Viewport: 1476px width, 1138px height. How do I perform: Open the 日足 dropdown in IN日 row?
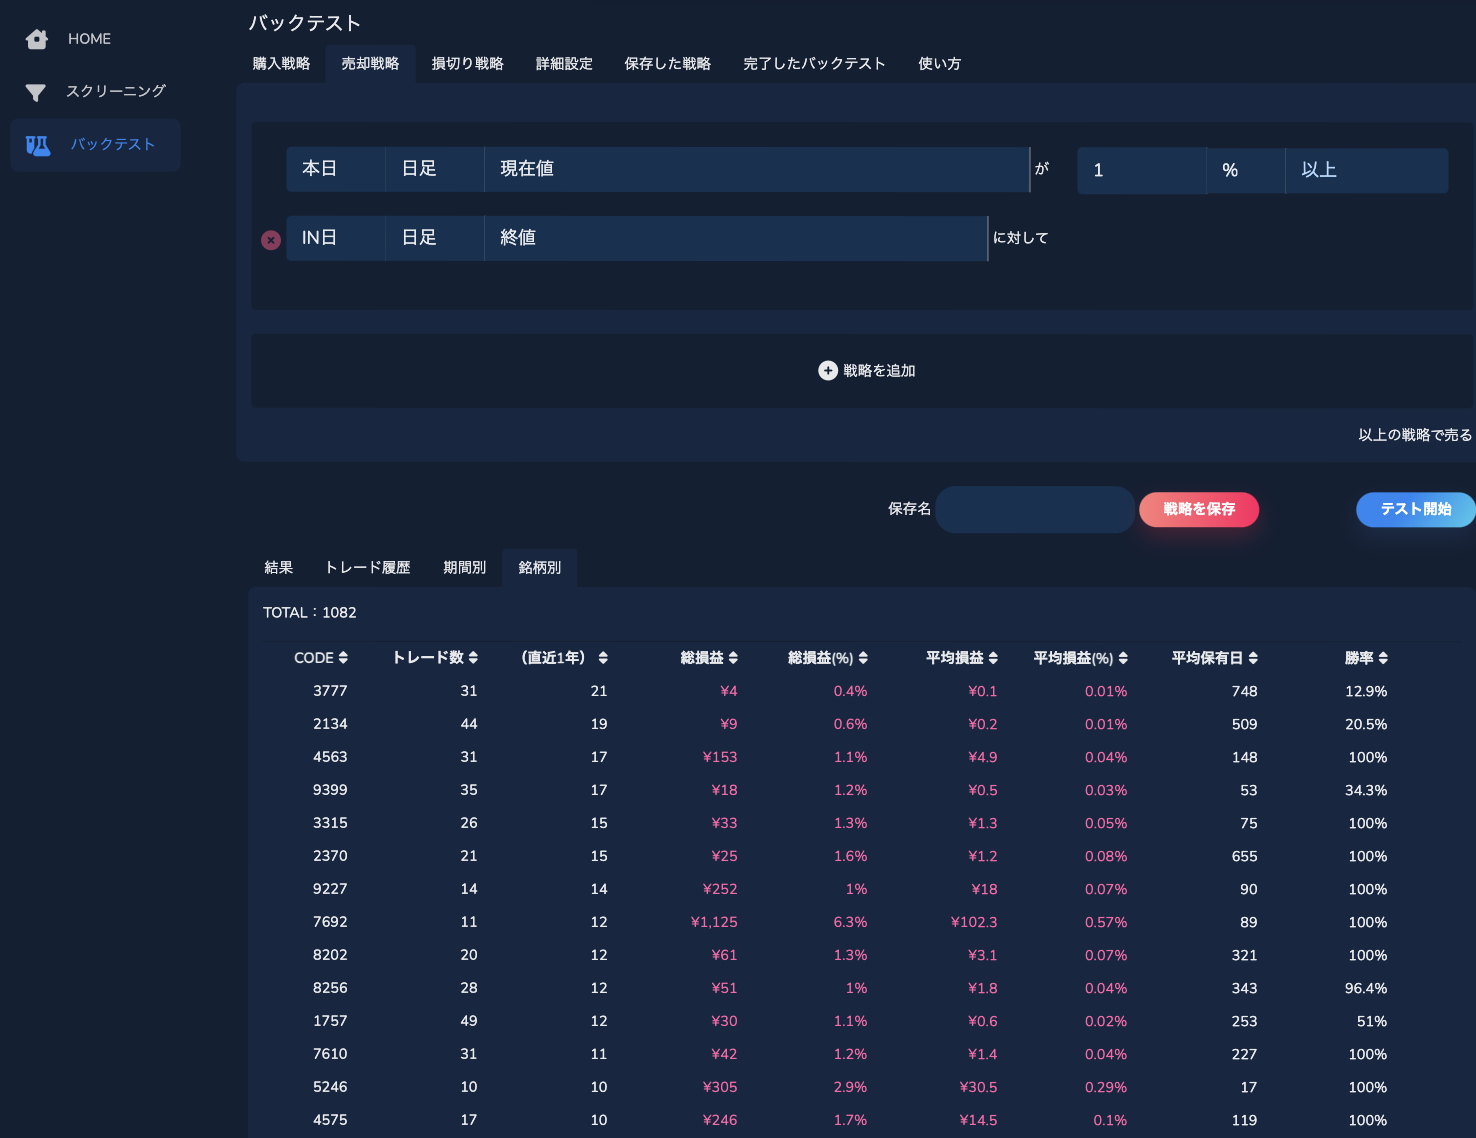(x=435, y=238)
